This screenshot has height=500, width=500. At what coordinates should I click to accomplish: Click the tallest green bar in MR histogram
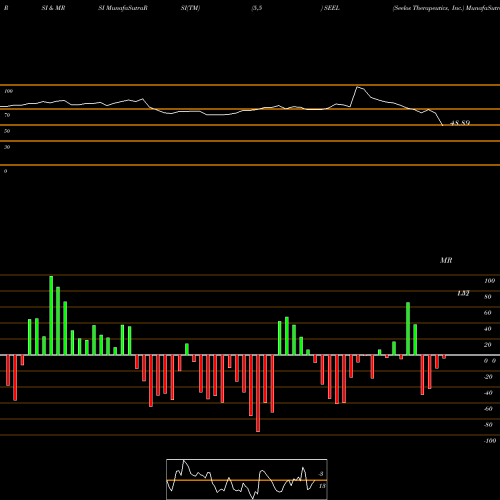tap(51, 315)
